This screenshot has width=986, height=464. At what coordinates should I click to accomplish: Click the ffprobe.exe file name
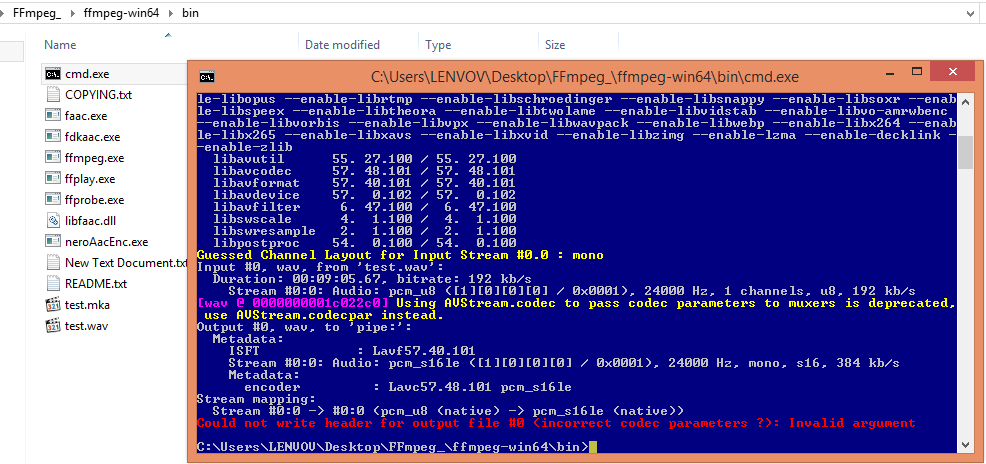[94, 200]
